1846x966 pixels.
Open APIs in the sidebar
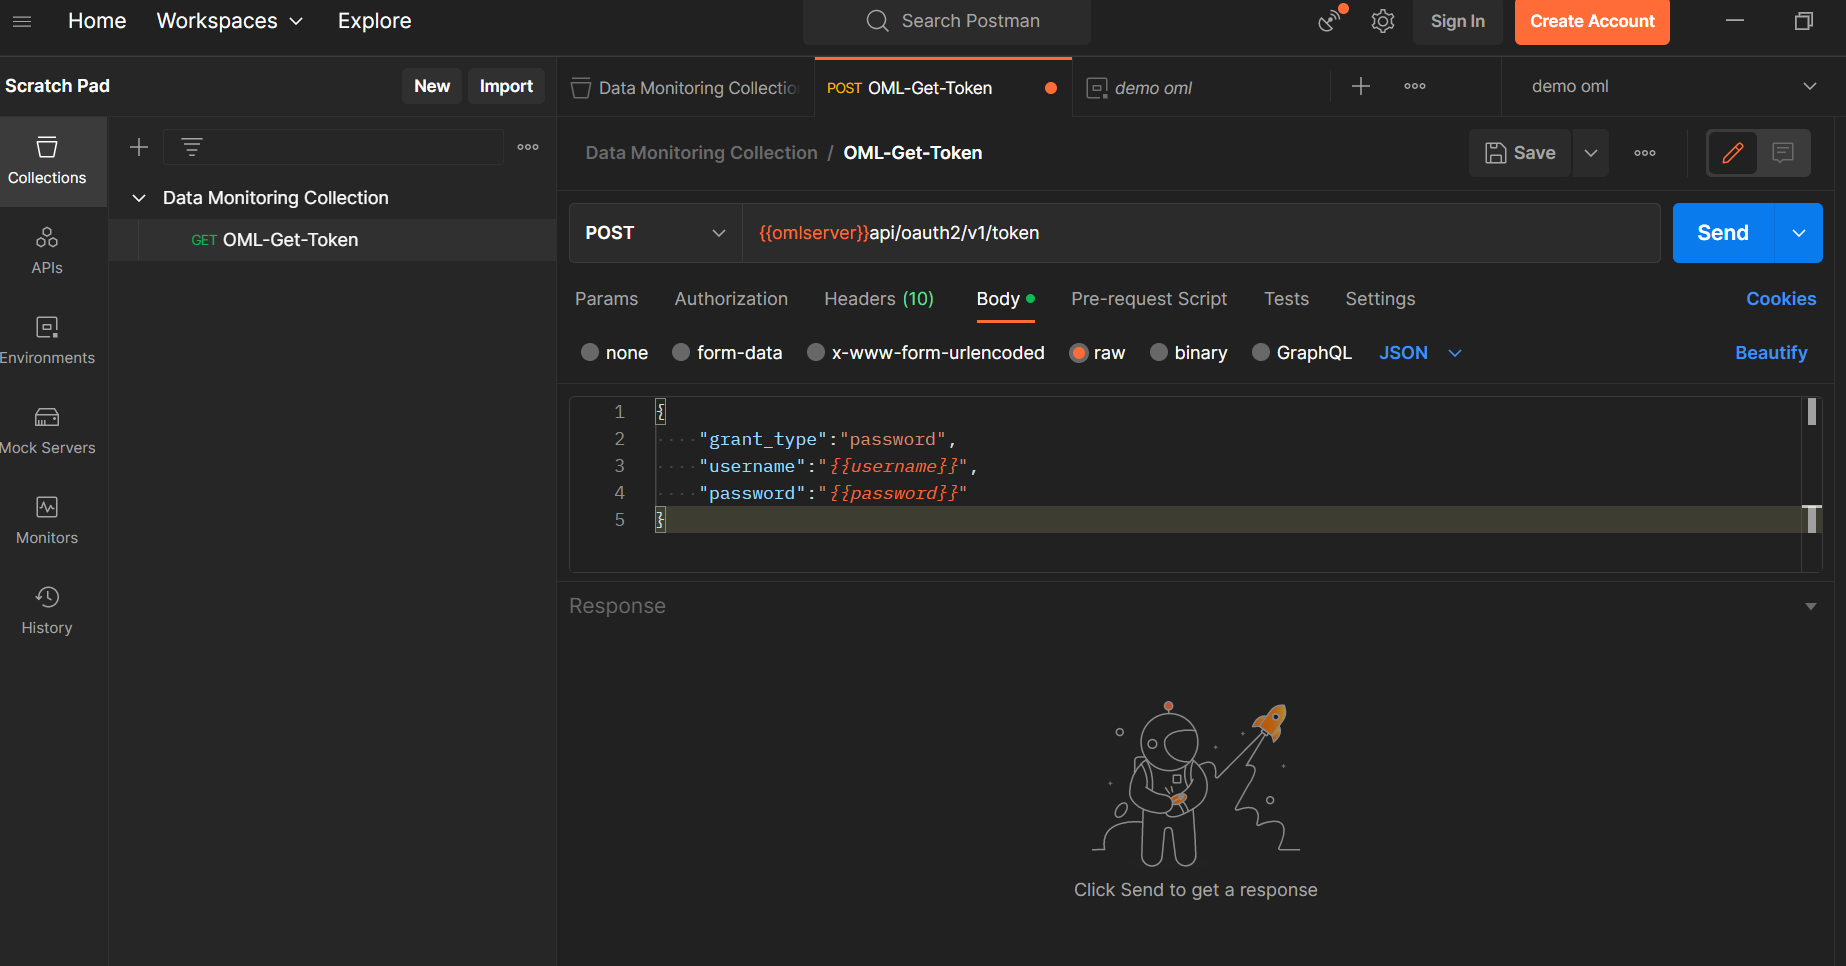click(47, 251)
